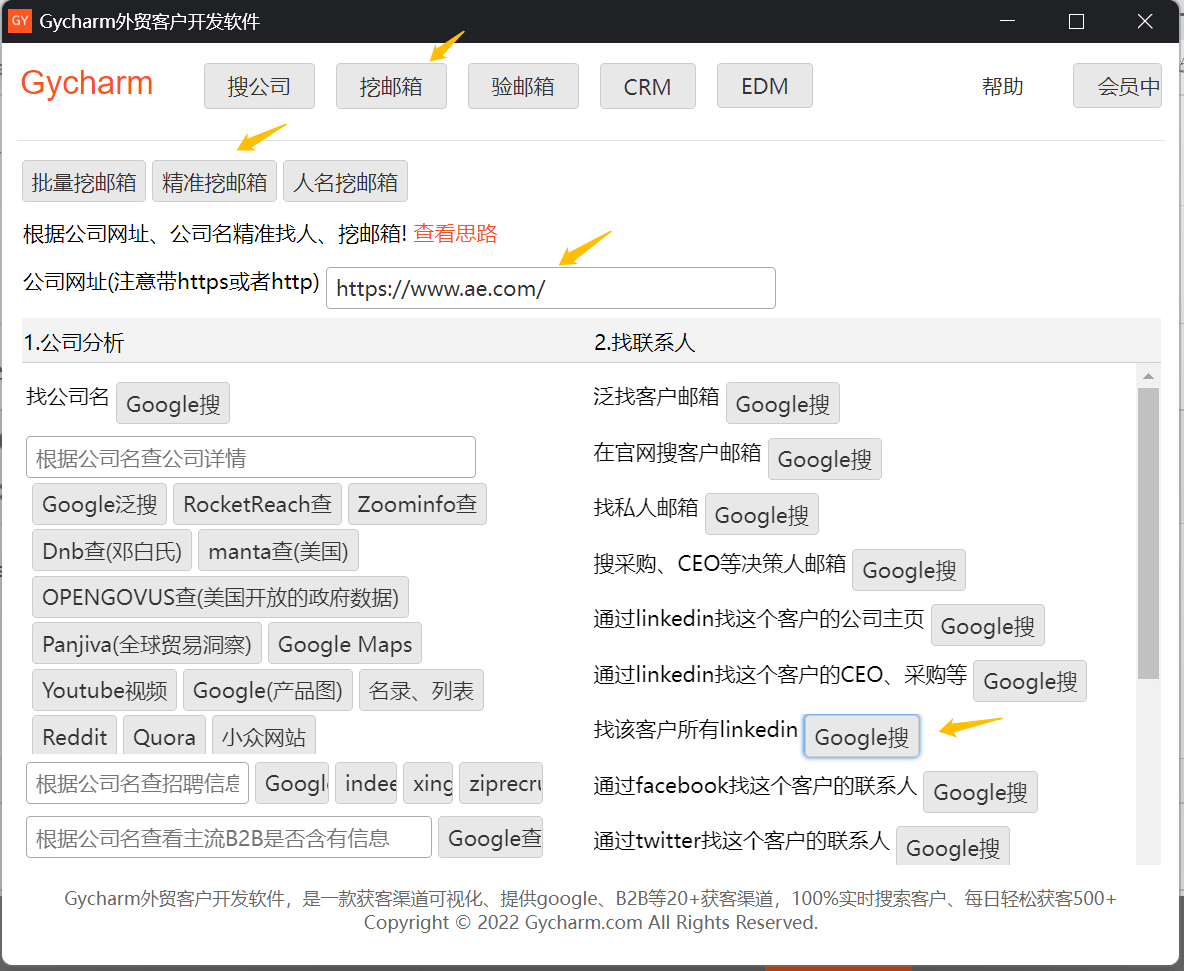Select the 人名挖邮箱 sub-tab
1184x971 pixels.
tap(345, 181)
